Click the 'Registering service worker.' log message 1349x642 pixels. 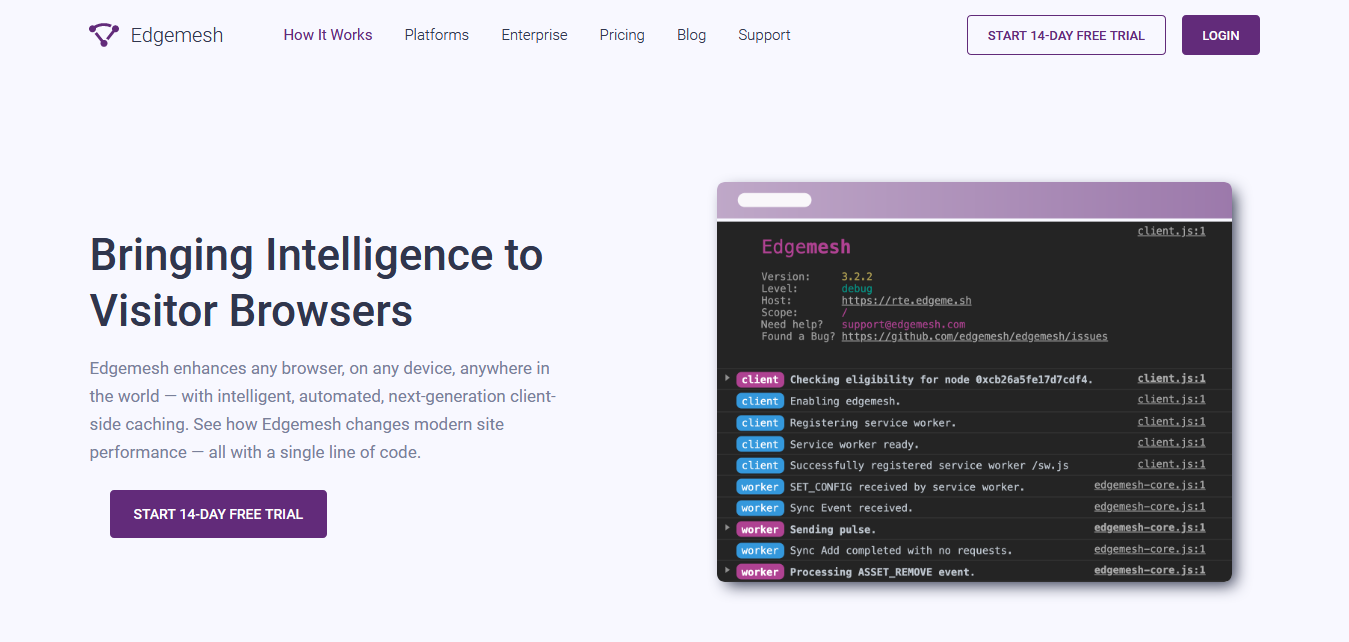[873, 423]
